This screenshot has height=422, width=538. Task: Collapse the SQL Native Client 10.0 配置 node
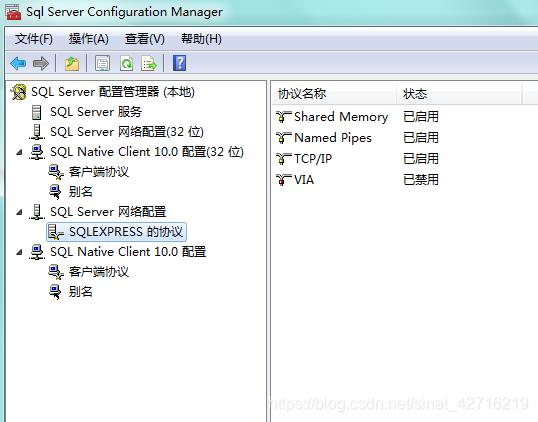point(20,252)
